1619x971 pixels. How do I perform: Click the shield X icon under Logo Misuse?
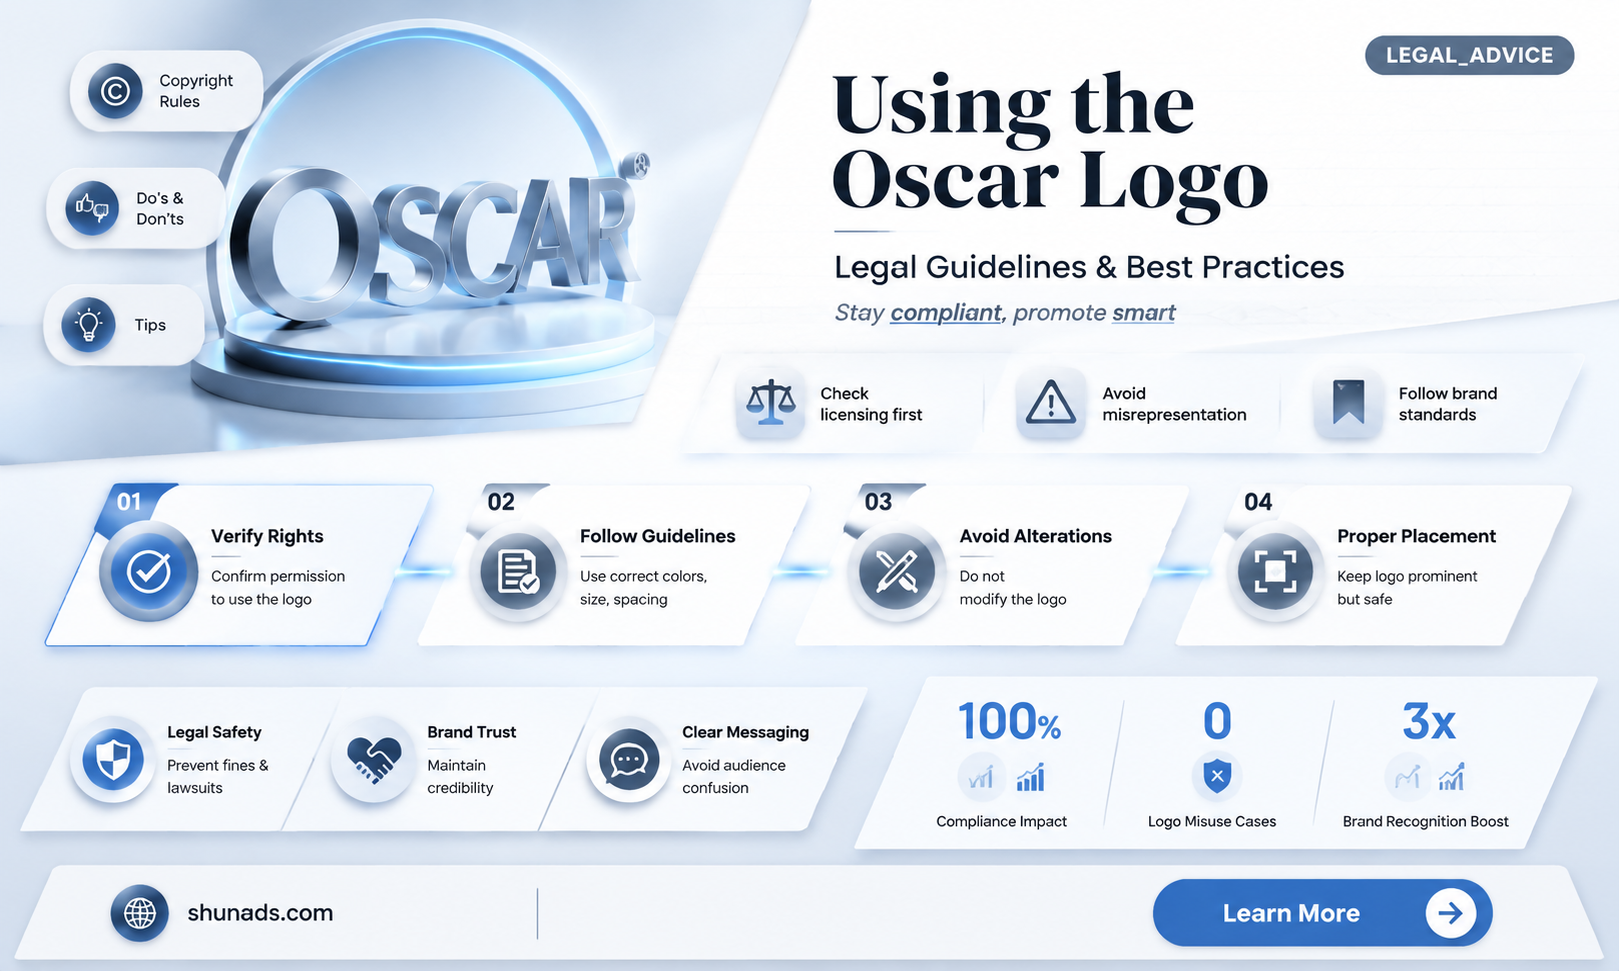click(x=1217, y=776)
